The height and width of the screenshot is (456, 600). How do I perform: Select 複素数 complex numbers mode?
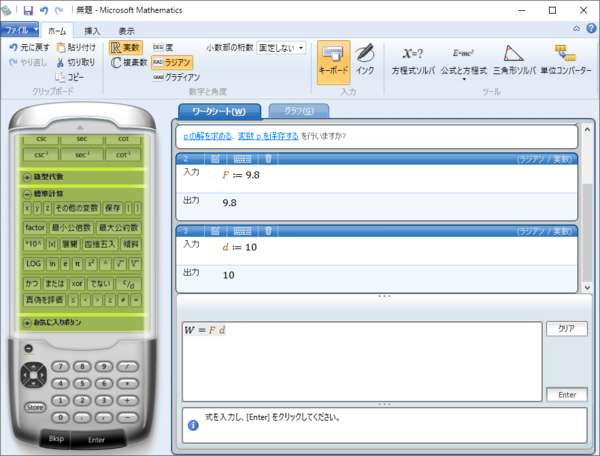[x=129, y=62]
